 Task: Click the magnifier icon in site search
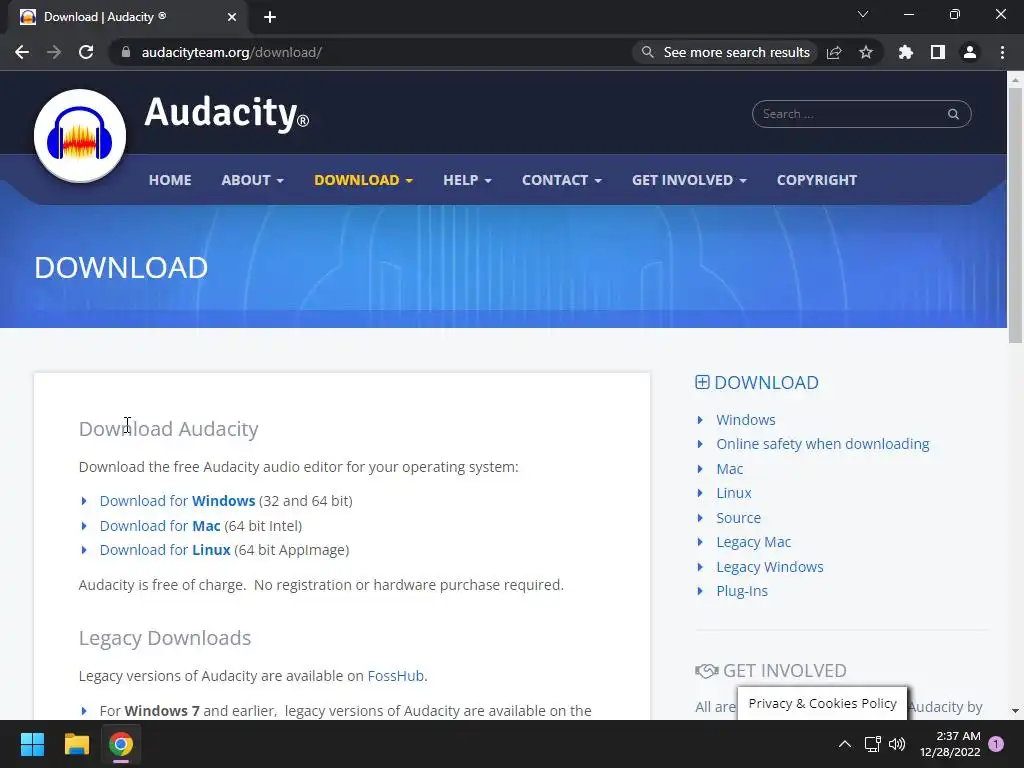click(x=953, y=114)
